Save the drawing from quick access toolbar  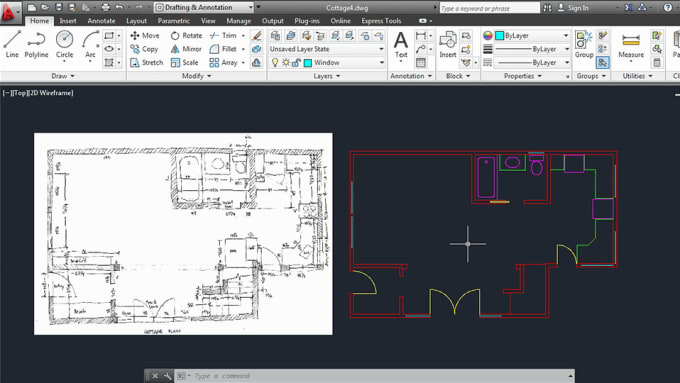(59, 7)
